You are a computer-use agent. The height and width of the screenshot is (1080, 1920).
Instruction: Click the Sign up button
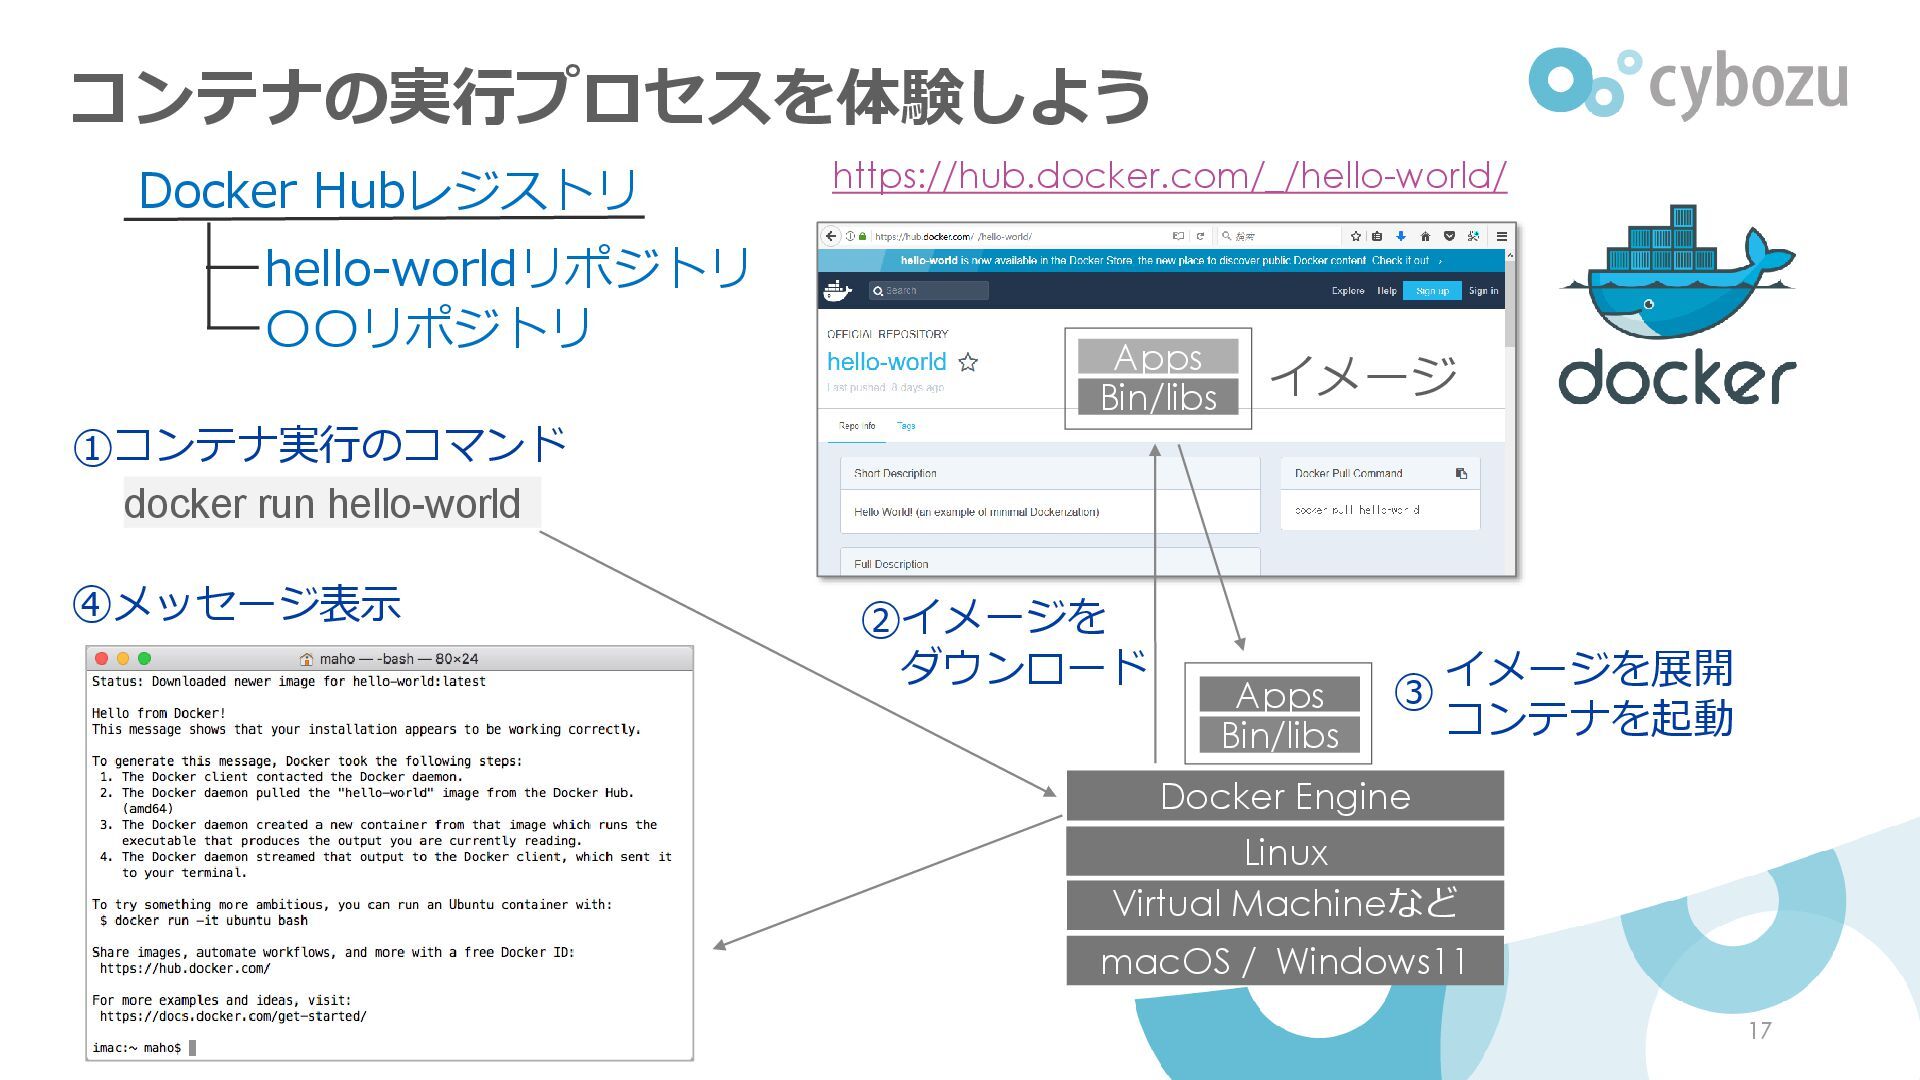[1432, 291]
